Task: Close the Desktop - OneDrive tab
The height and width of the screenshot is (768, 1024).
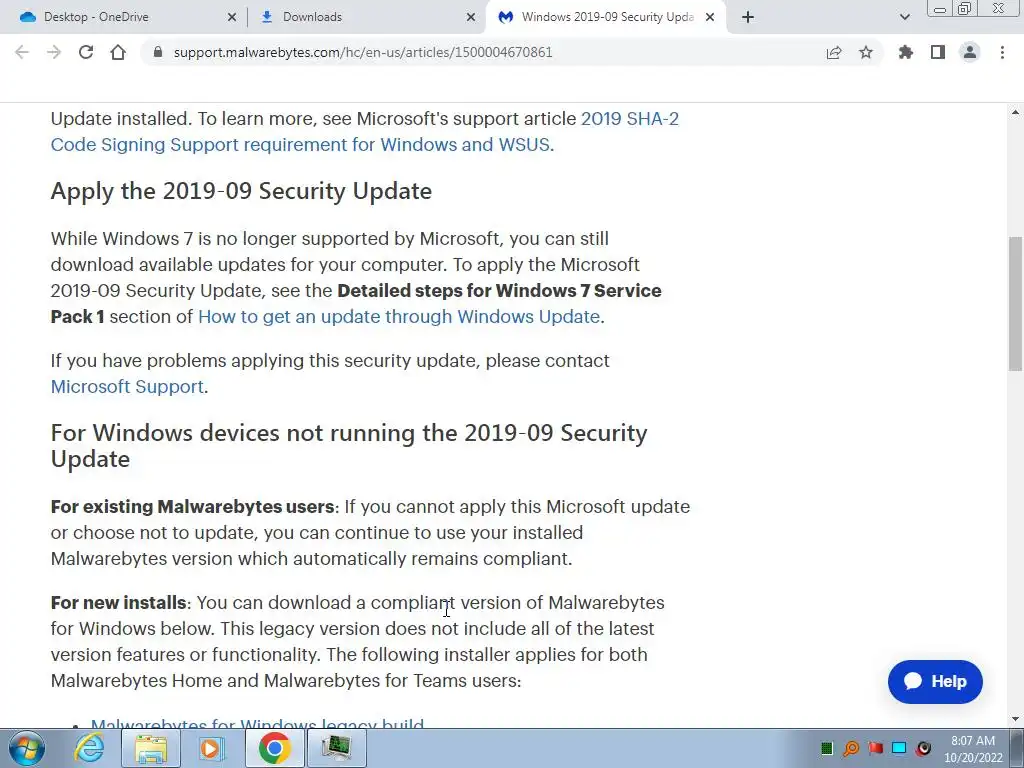Action: click(232, 17)
